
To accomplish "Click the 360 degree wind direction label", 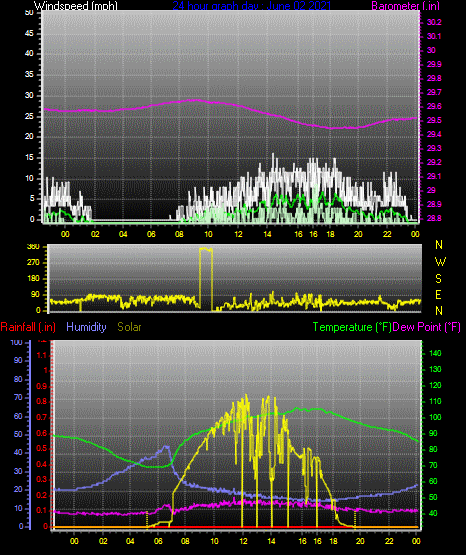I will coord(33,247).
